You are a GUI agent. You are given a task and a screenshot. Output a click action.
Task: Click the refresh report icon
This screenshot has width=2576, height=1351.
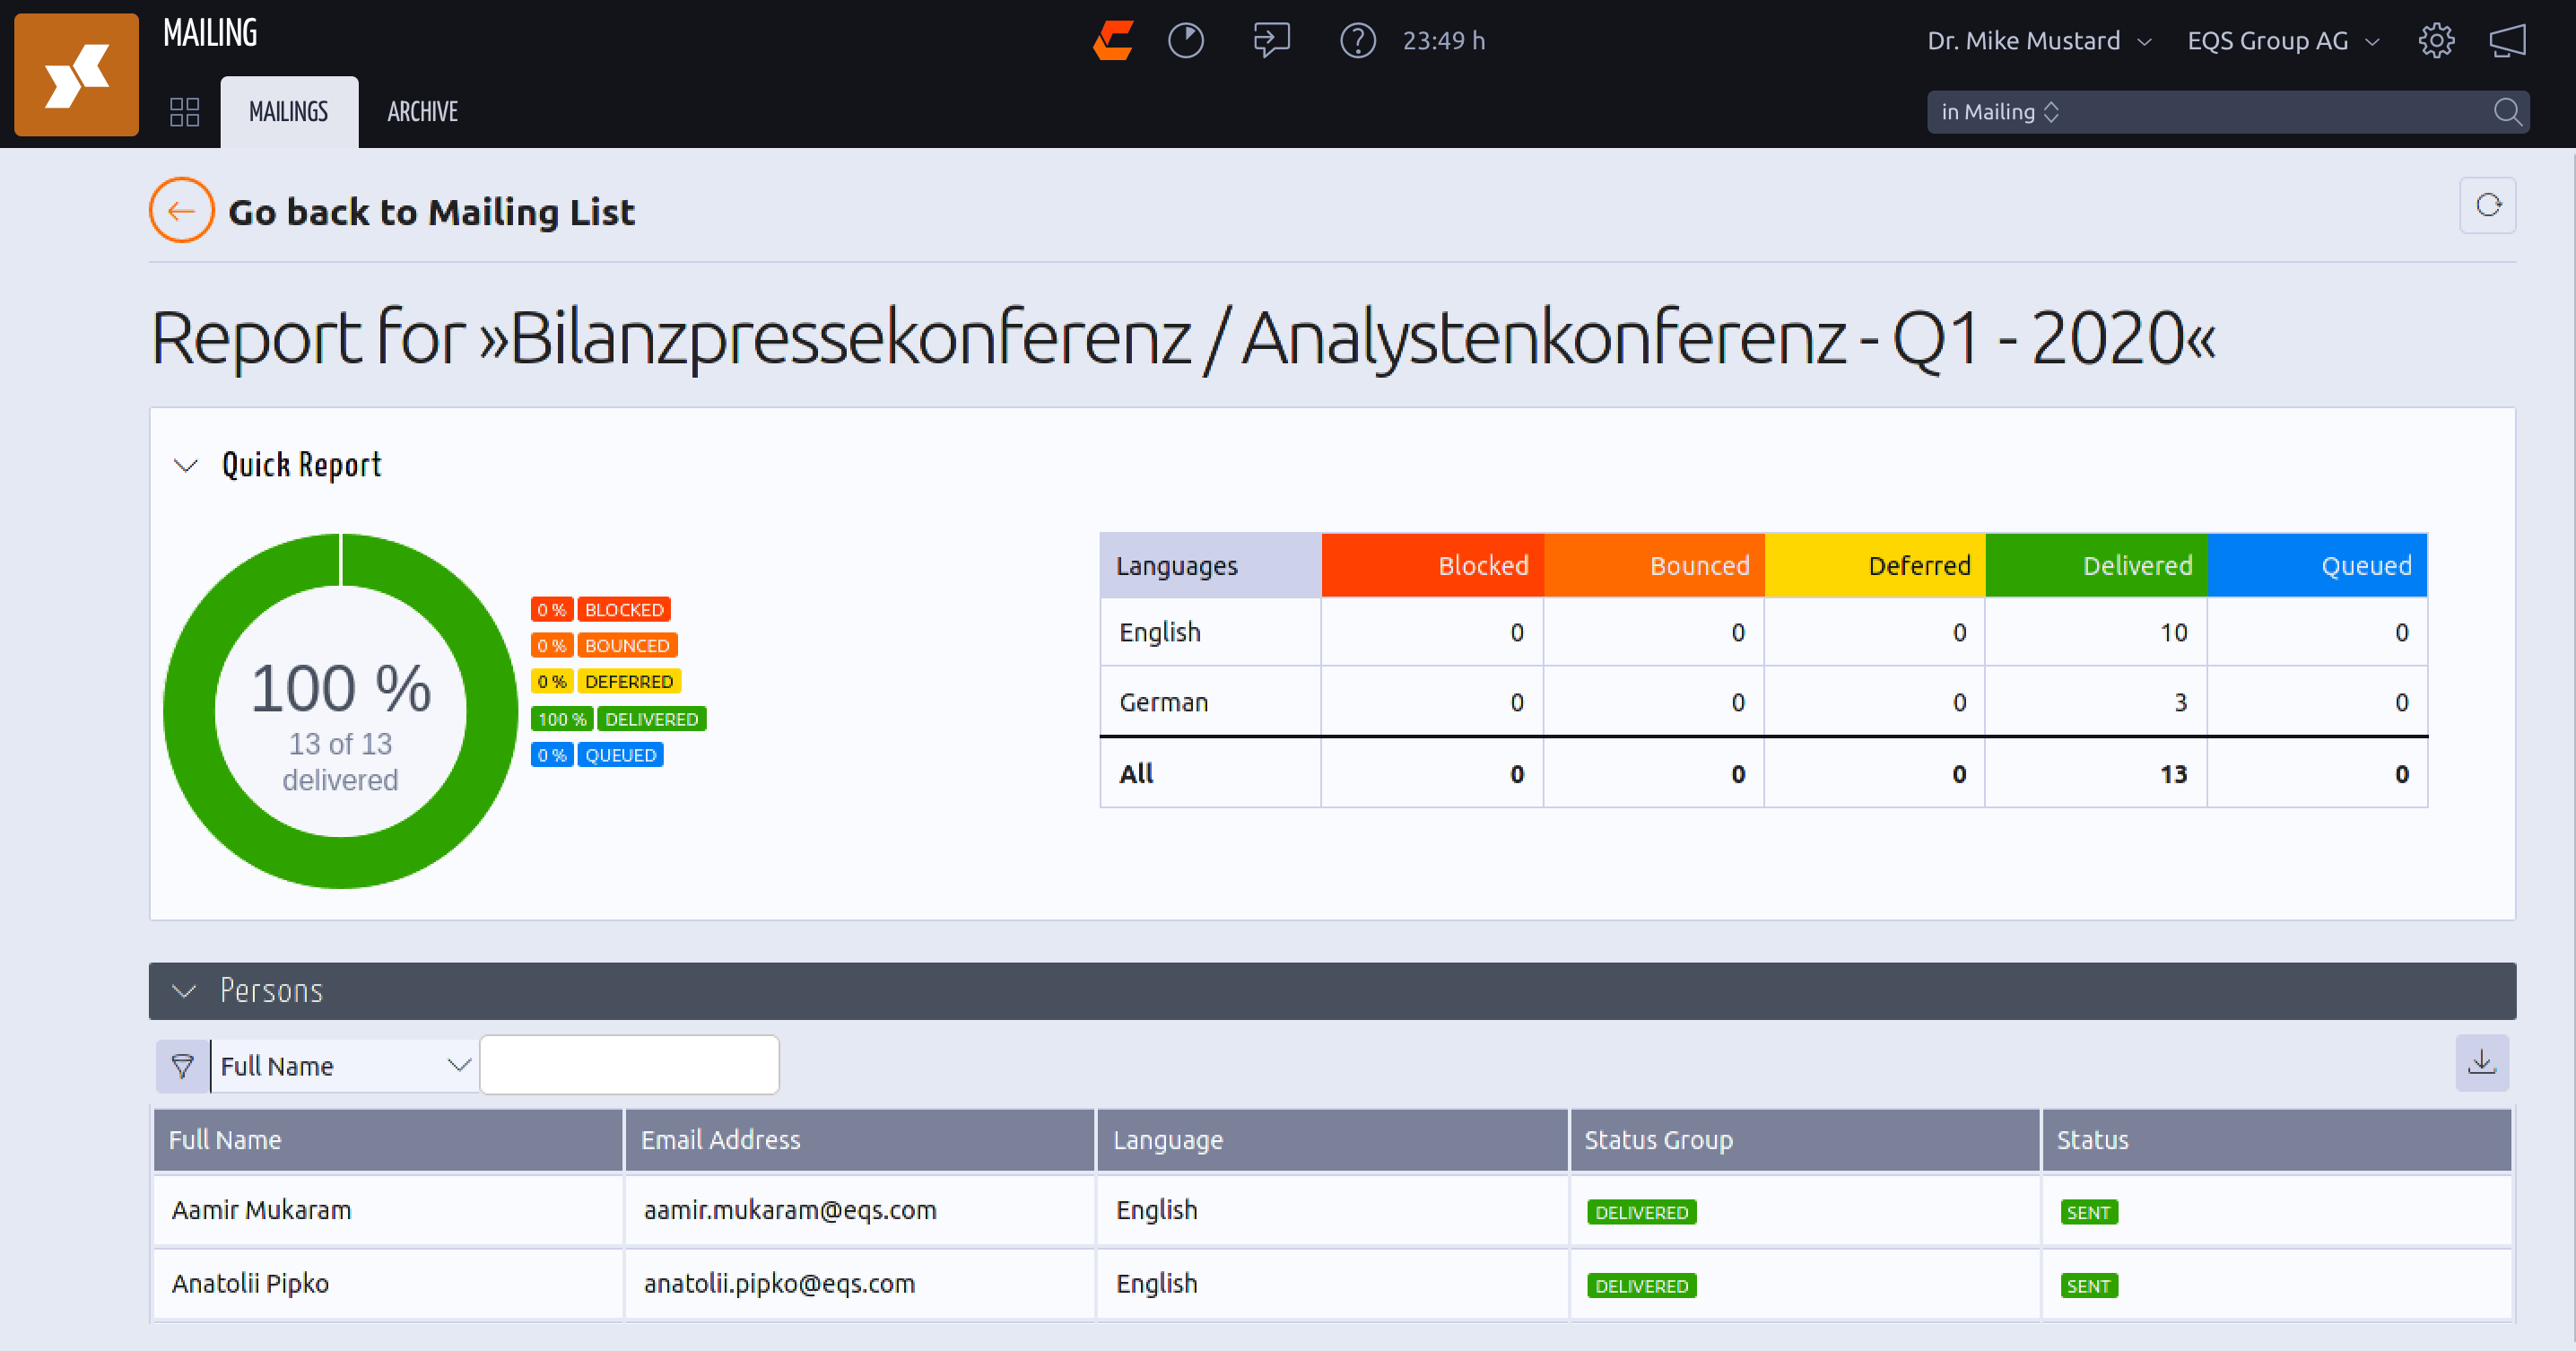2487,206
